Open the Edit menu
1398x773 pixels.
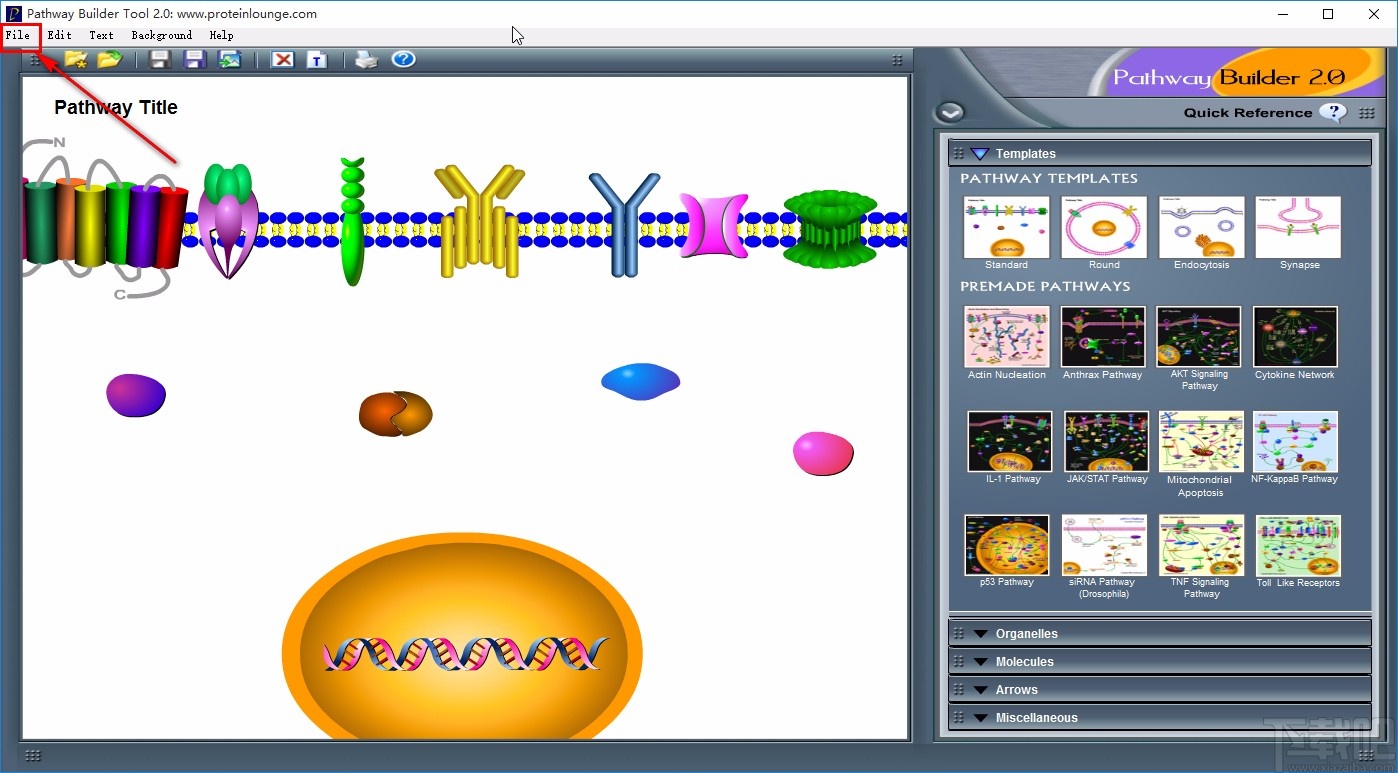click(59, 36)
